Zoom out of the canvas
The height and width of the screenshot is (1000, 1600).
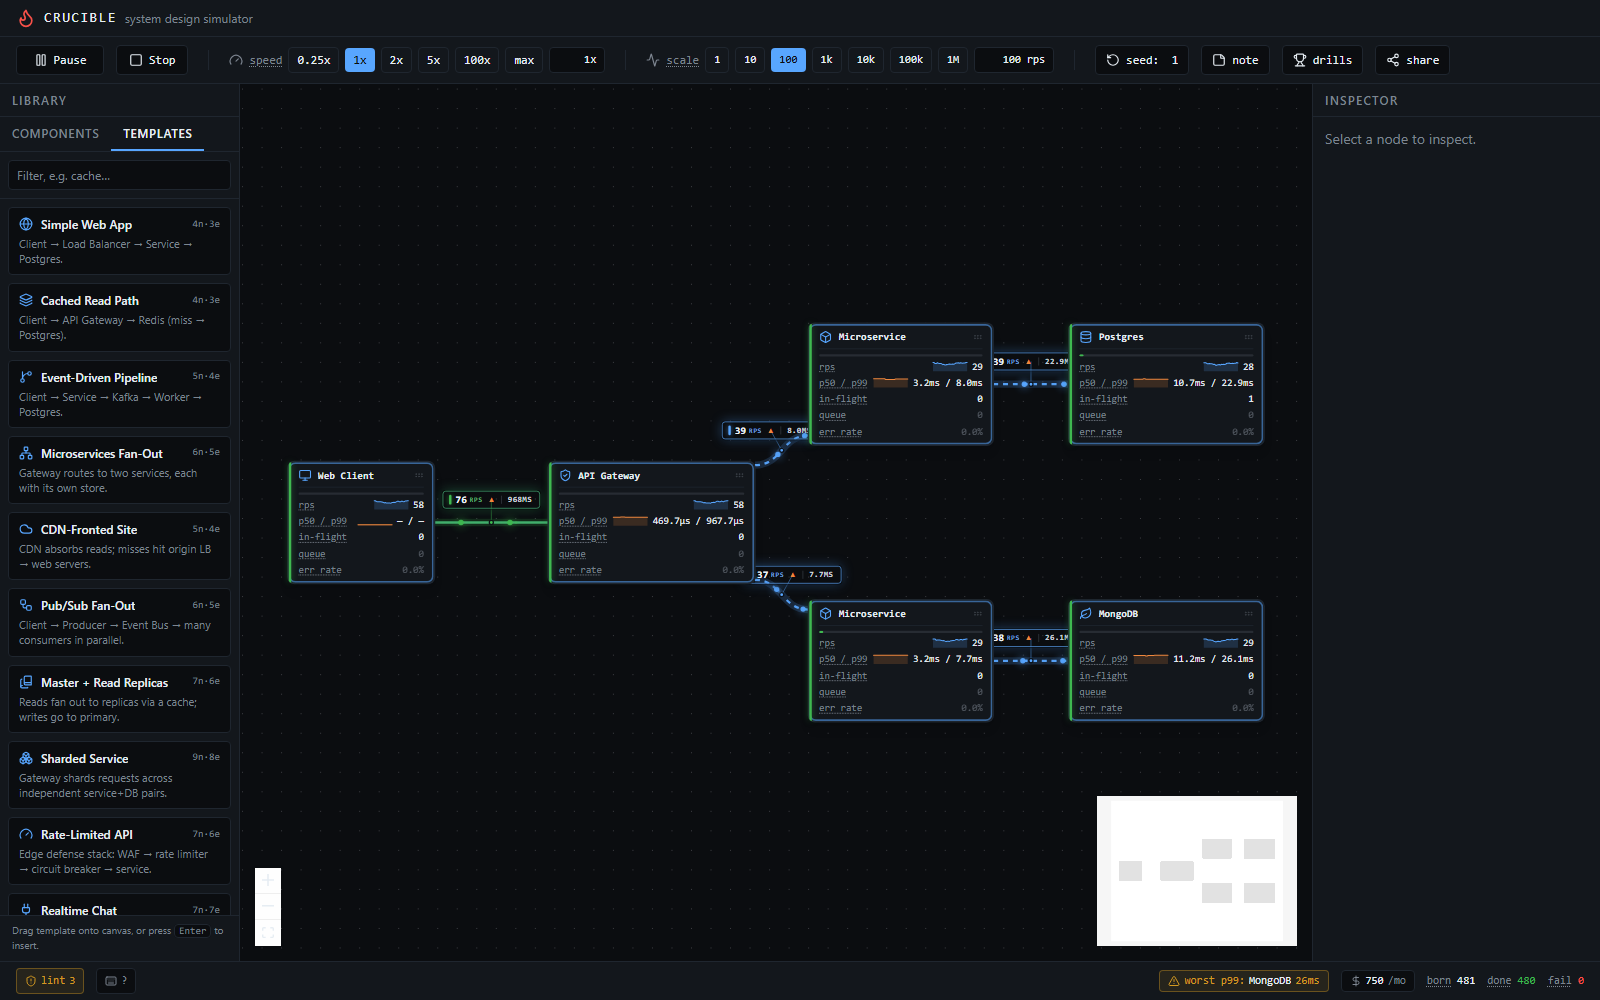pos(268,906)
